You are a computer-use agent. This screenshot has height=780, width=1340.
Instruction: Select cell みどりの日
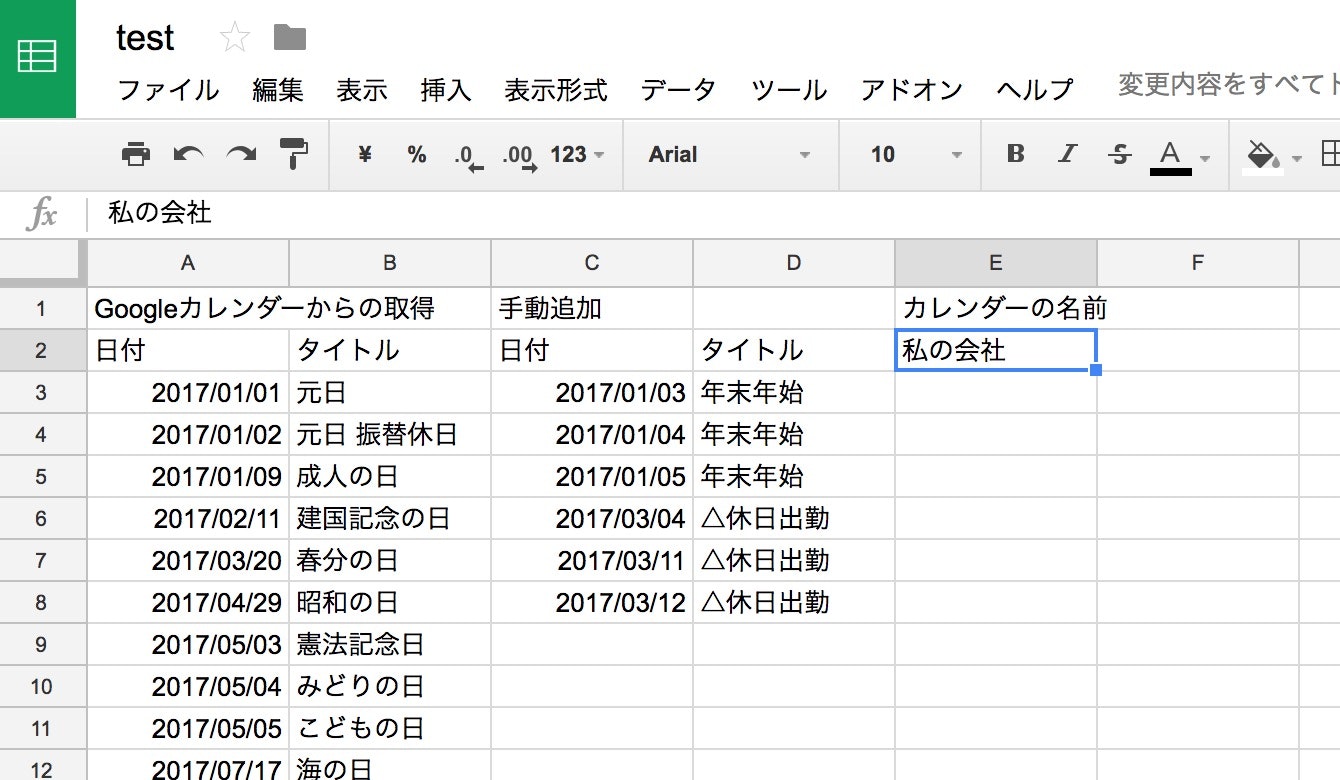[x=390, y=686]
